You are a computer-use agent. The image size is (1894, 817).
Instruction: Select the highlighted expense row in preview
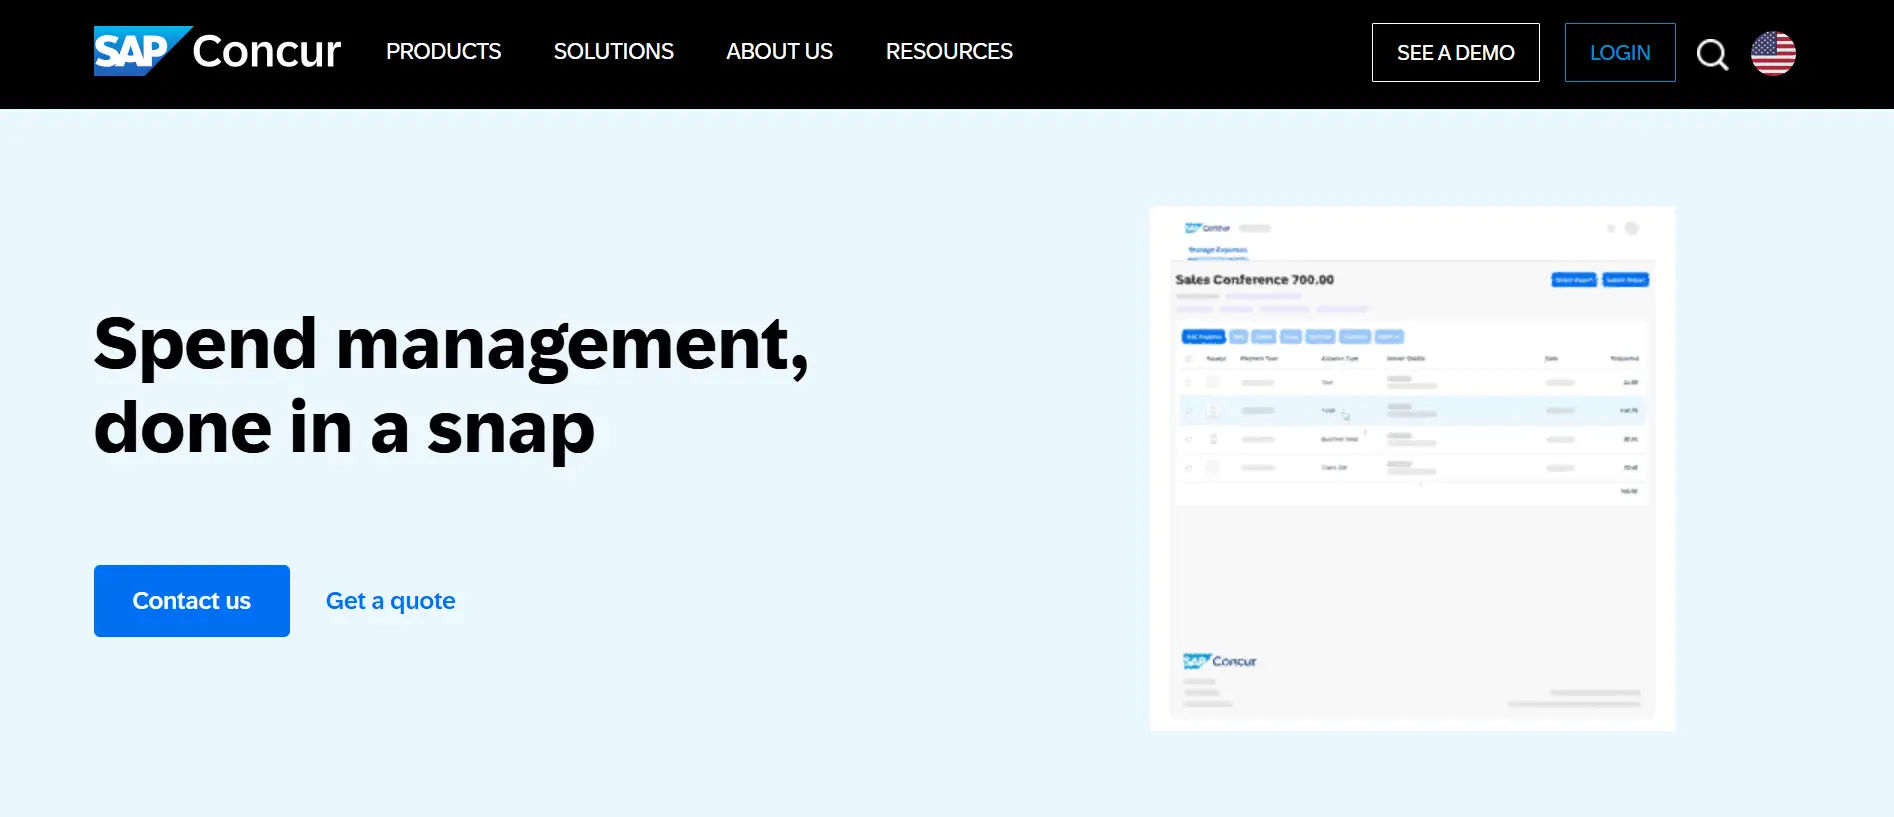[1412, 410]
